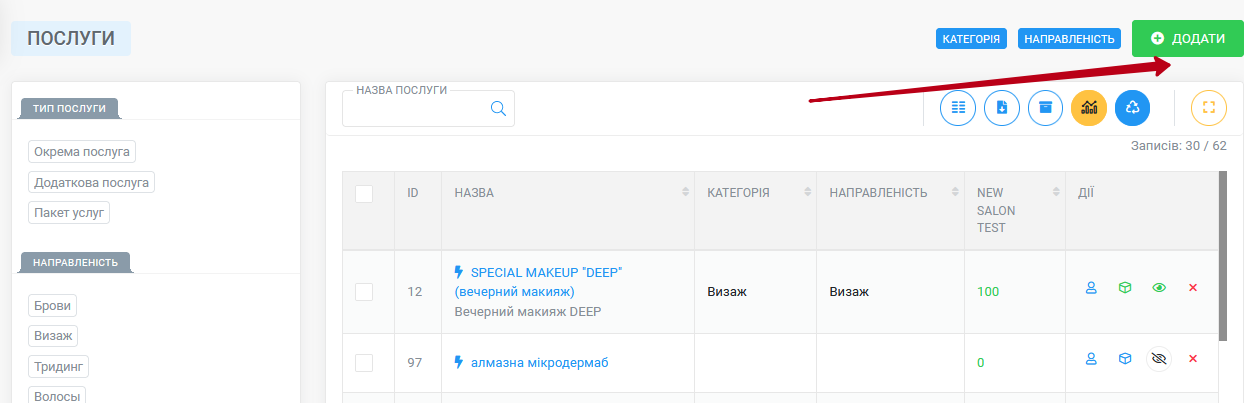Filter by Брови direction
Viewport: 1244px width, 403px height.
54,305
